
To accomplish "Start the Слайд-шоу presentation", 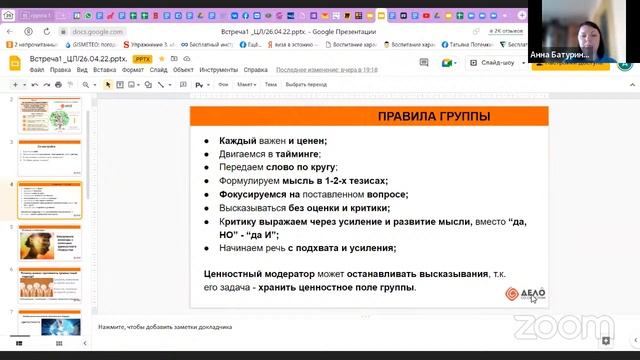I will pos(492,63).
